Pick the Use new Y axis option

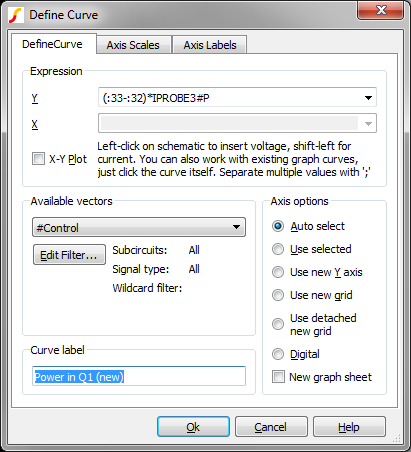[x=278, y=272]
